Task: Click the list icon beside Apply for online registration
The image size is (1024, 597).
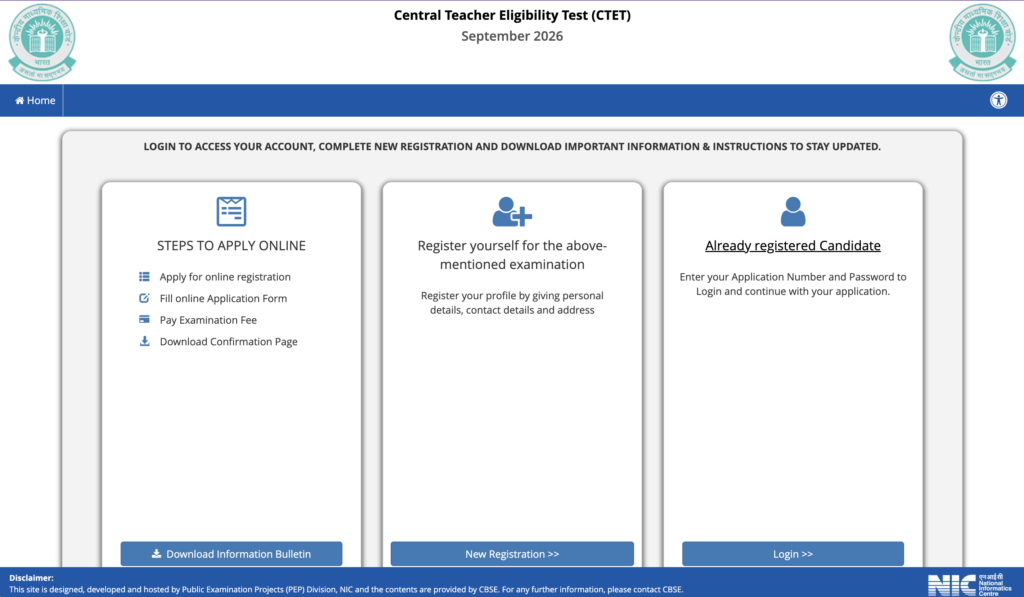Action: (x=144, y=277)
